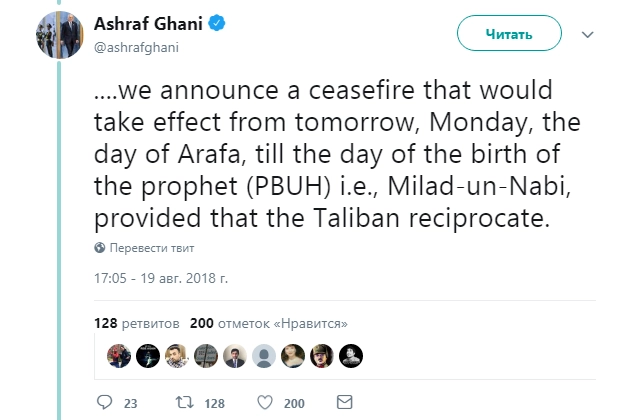Click the last avatar in likers row
Image resolution: width=631 pixels, height=420 pixels.
coord(351,355)
